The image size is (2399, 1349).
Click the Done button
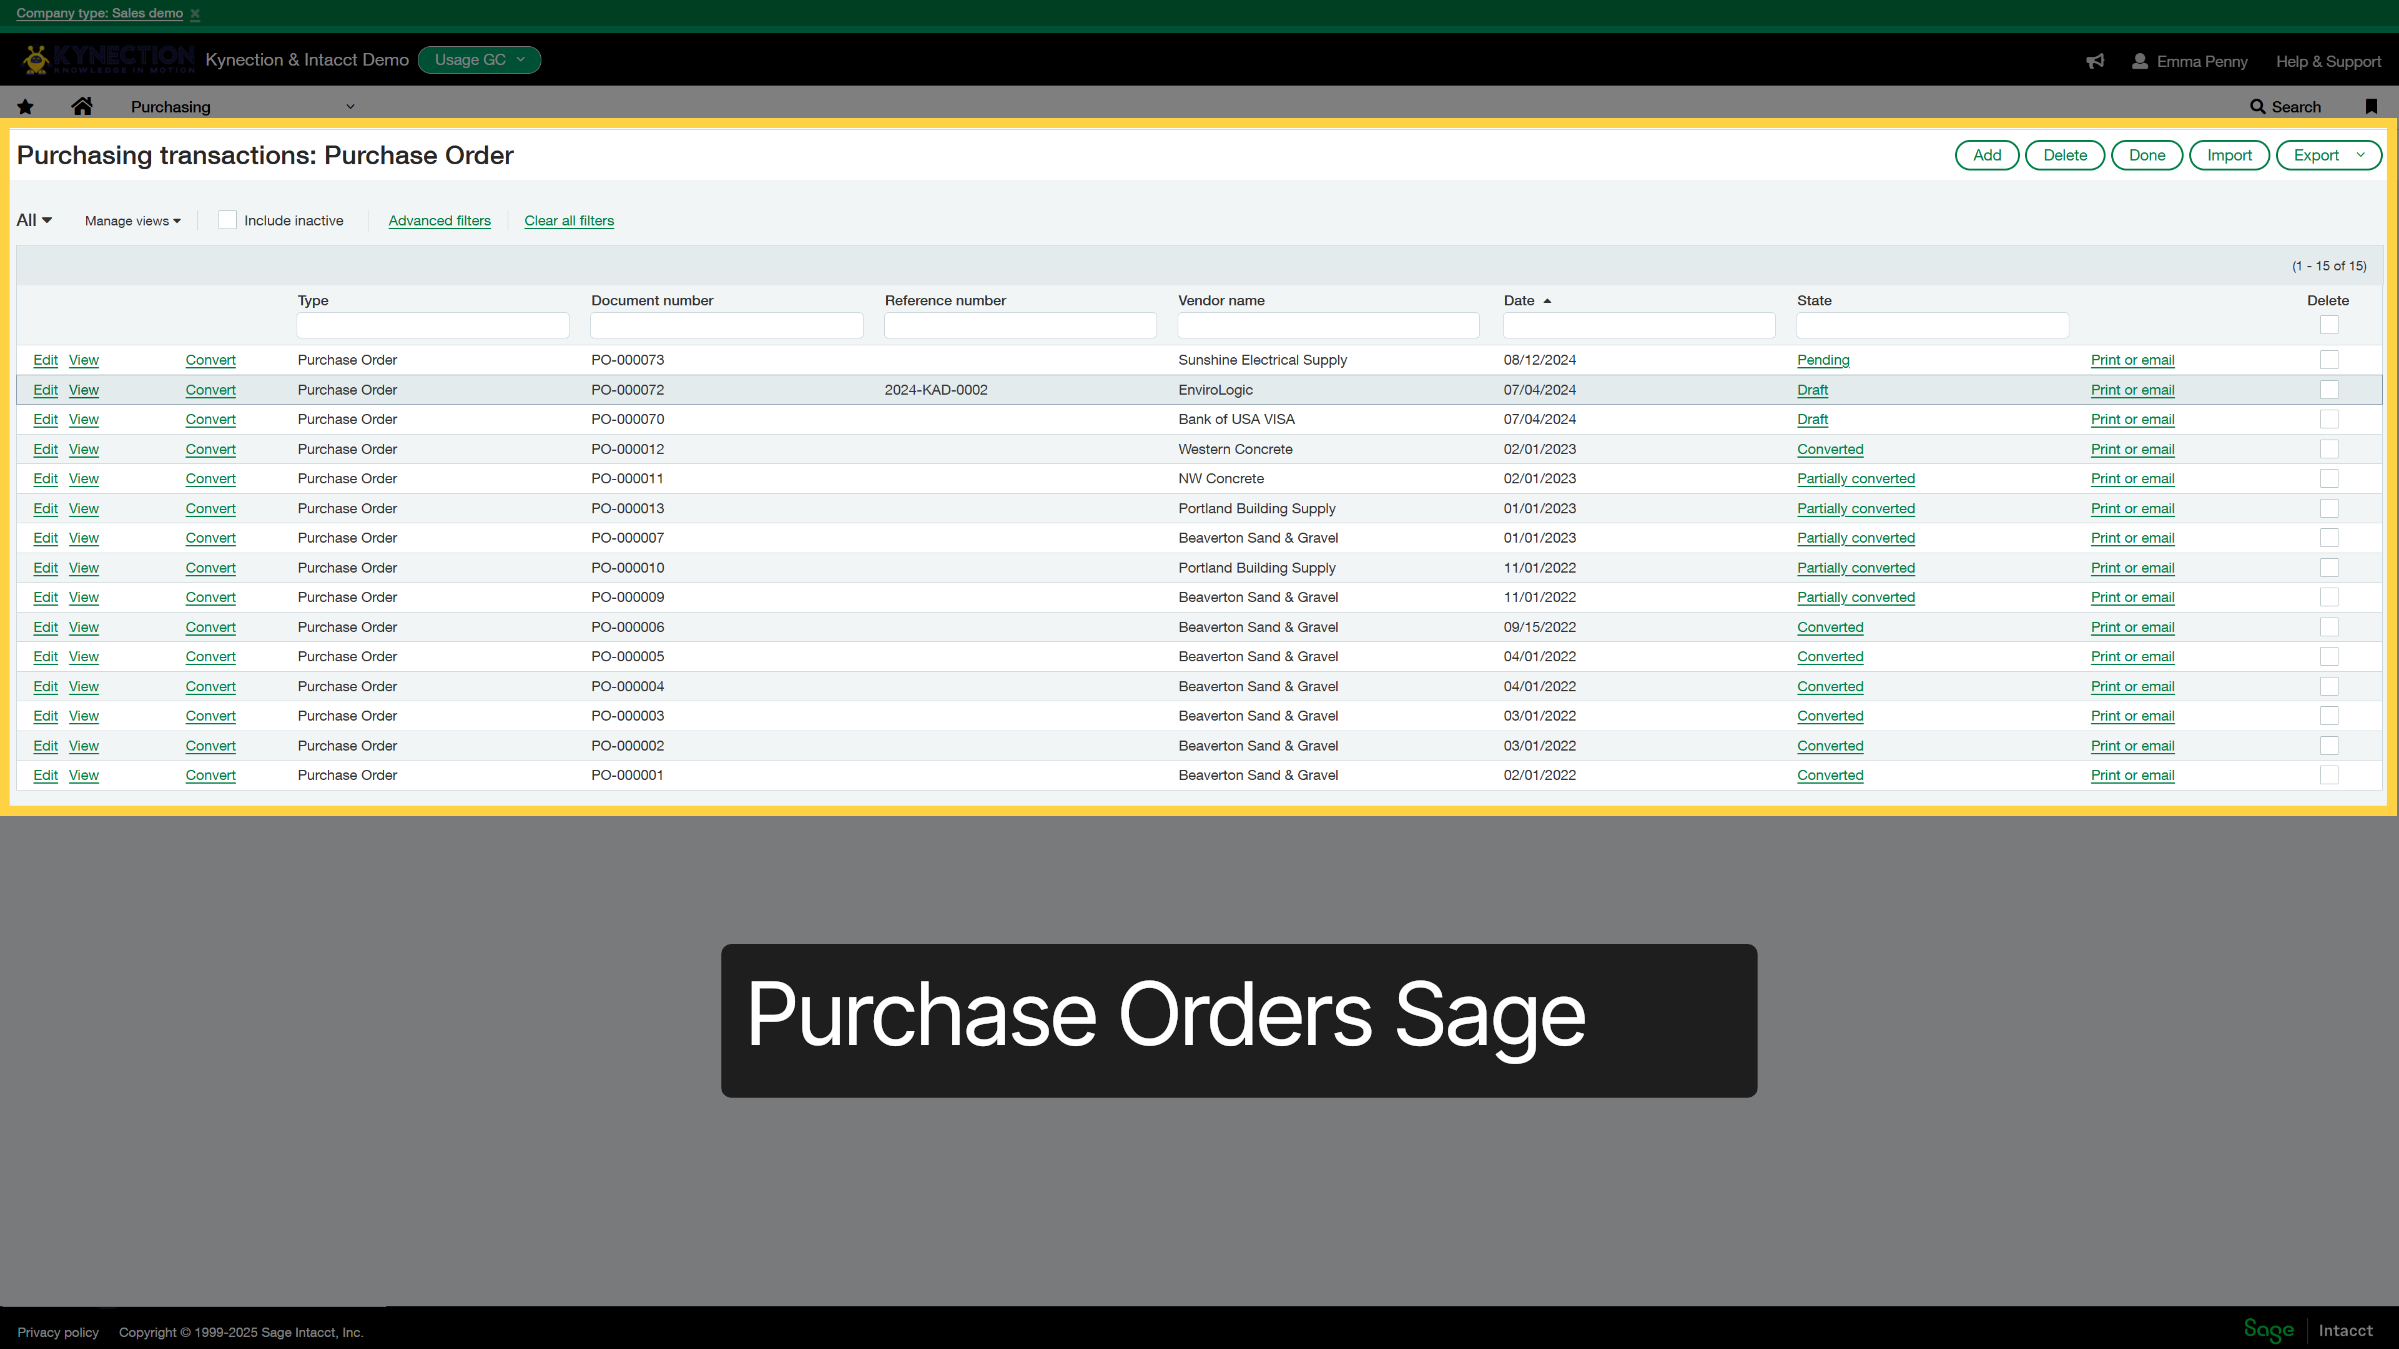(x=2146, y=155)
